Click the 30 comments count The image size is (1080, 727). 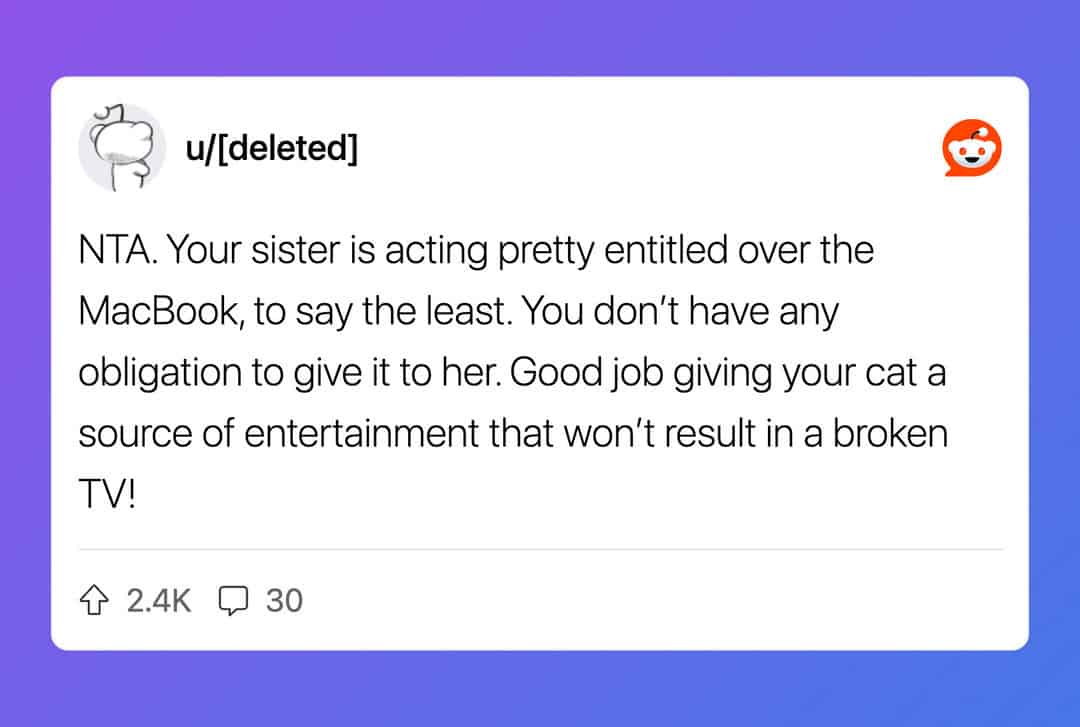284,600
